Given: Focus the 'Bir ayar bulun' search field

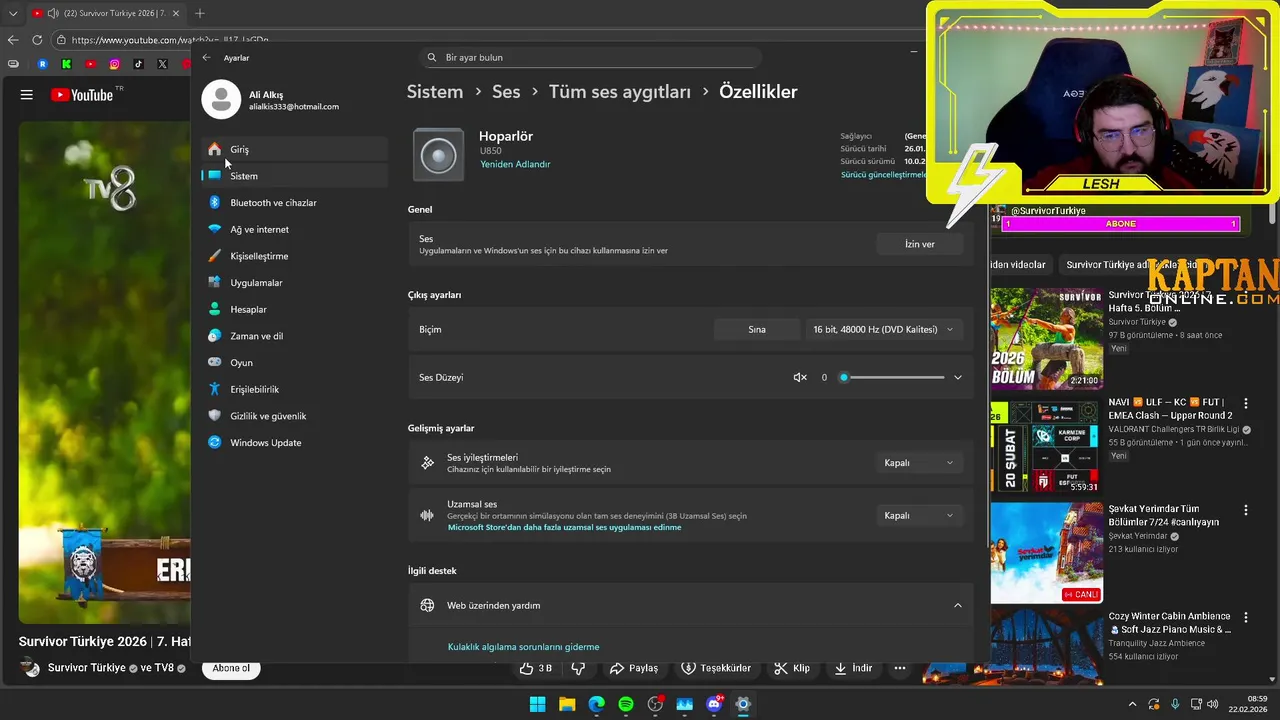Looking at the screenshot, I should click(591, 58).
